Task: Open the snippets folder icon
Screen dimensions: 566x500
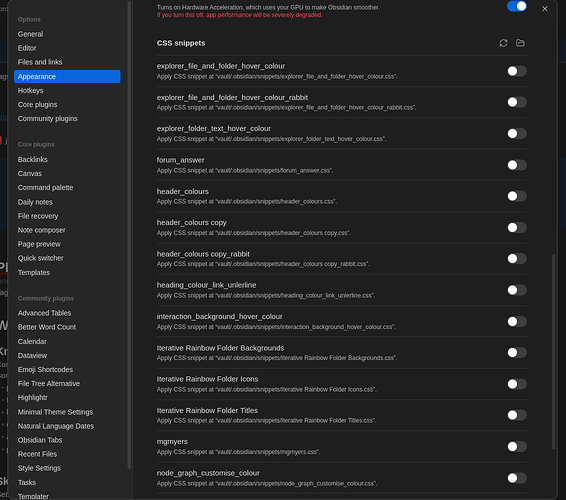Action: tap(520, 43)
